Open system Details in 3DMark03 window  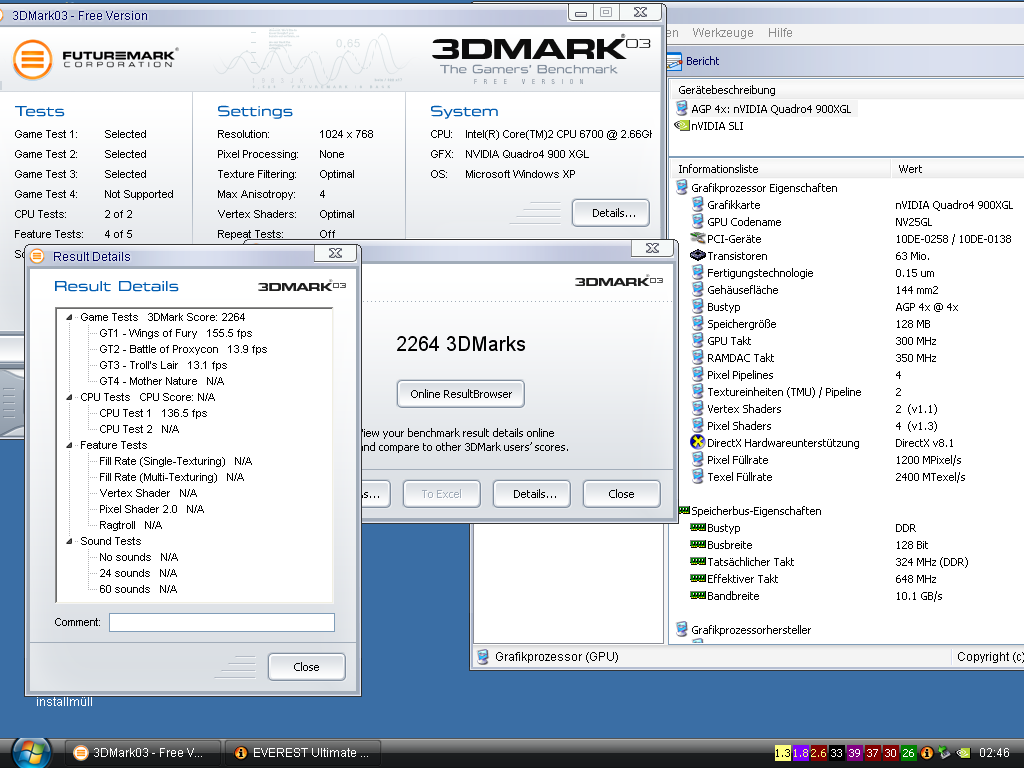point(611,213)
